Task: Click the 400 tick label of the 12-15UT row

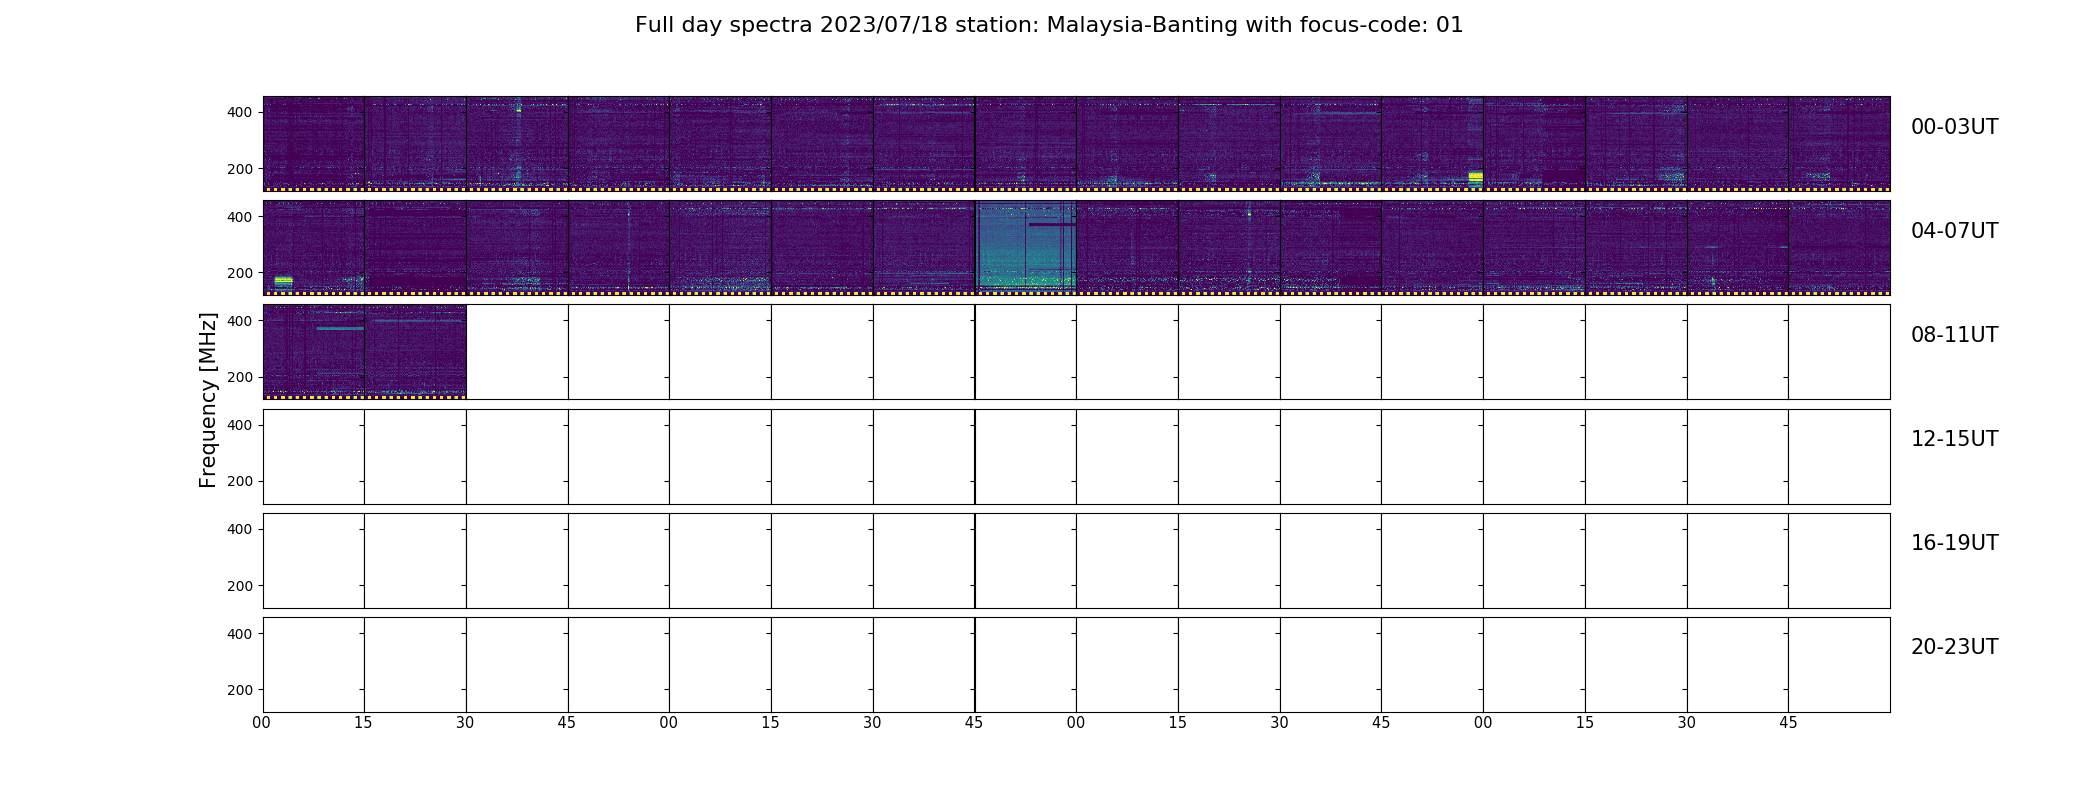Action: [240, 425]
